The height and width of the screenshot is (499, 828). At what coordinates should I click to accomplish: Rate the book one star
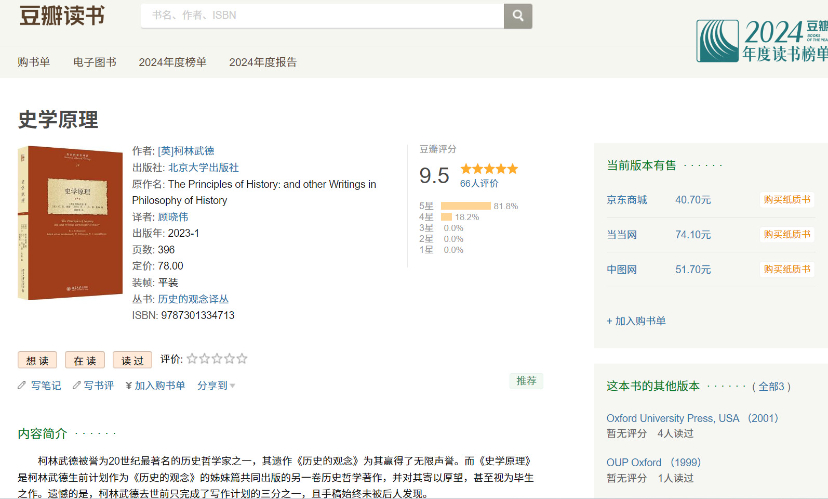coord(192,359)
